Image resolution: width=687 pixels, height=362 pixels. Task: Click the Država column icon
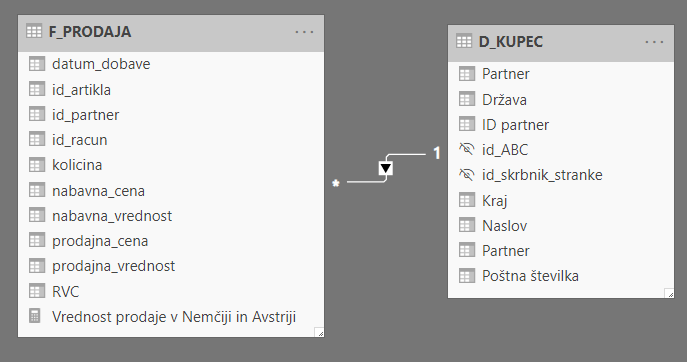tap(467, 99)
